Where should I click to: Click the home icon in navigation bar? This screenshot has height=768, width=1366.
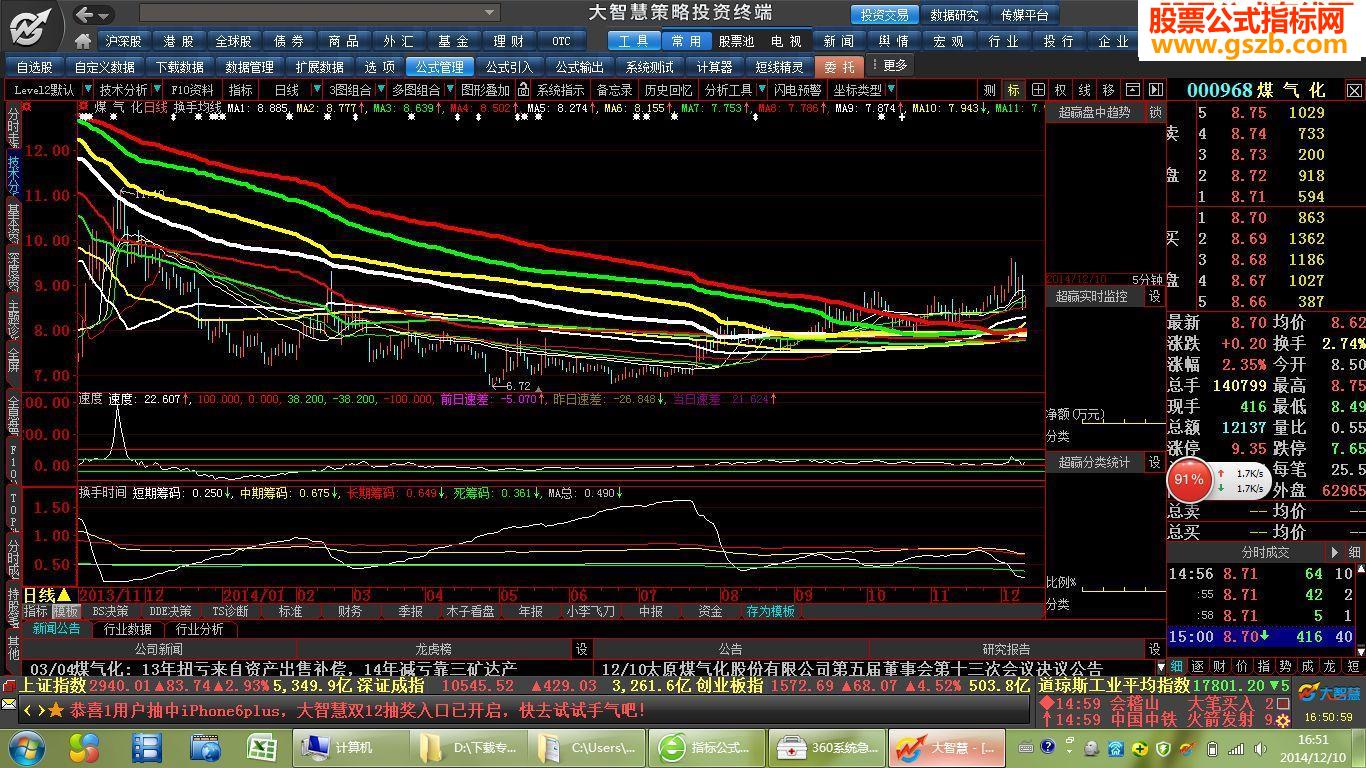84,41
